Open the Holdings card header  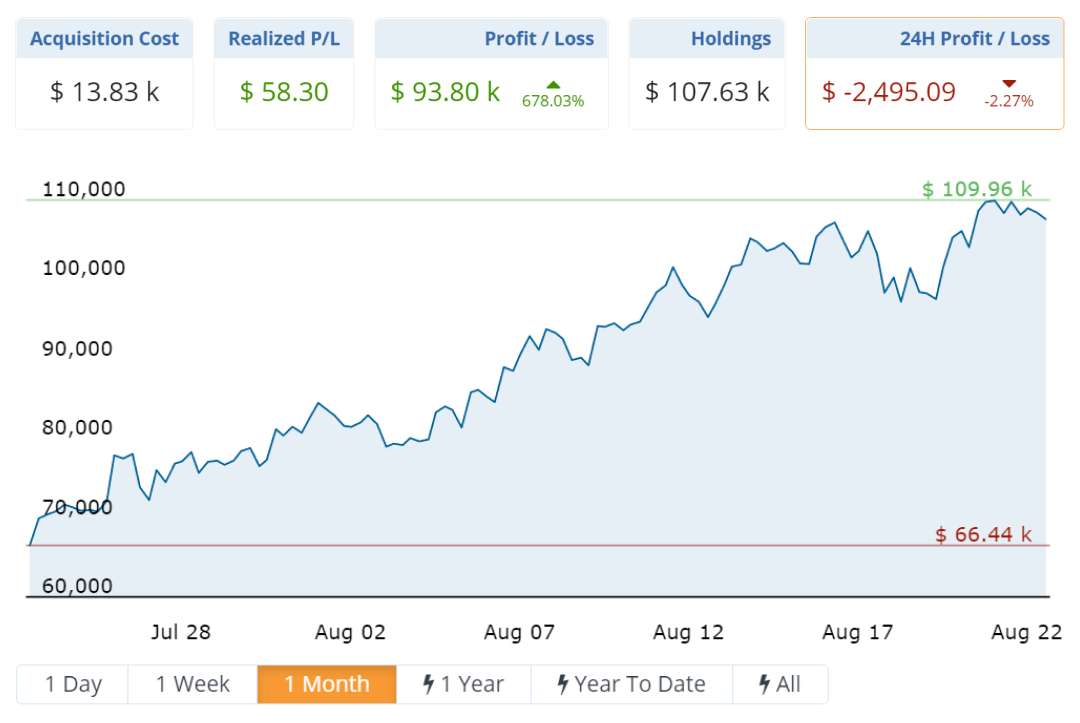point(731,39)
